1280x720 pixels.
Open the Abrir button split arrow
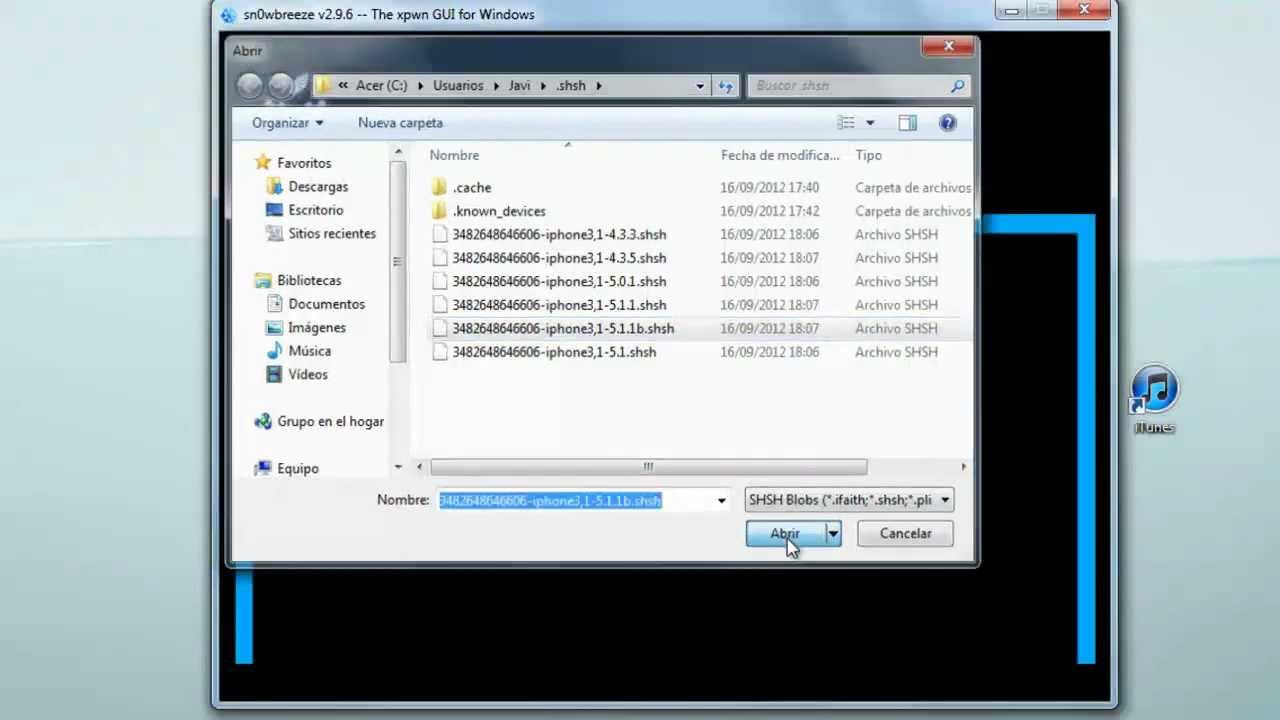[833, 534]
